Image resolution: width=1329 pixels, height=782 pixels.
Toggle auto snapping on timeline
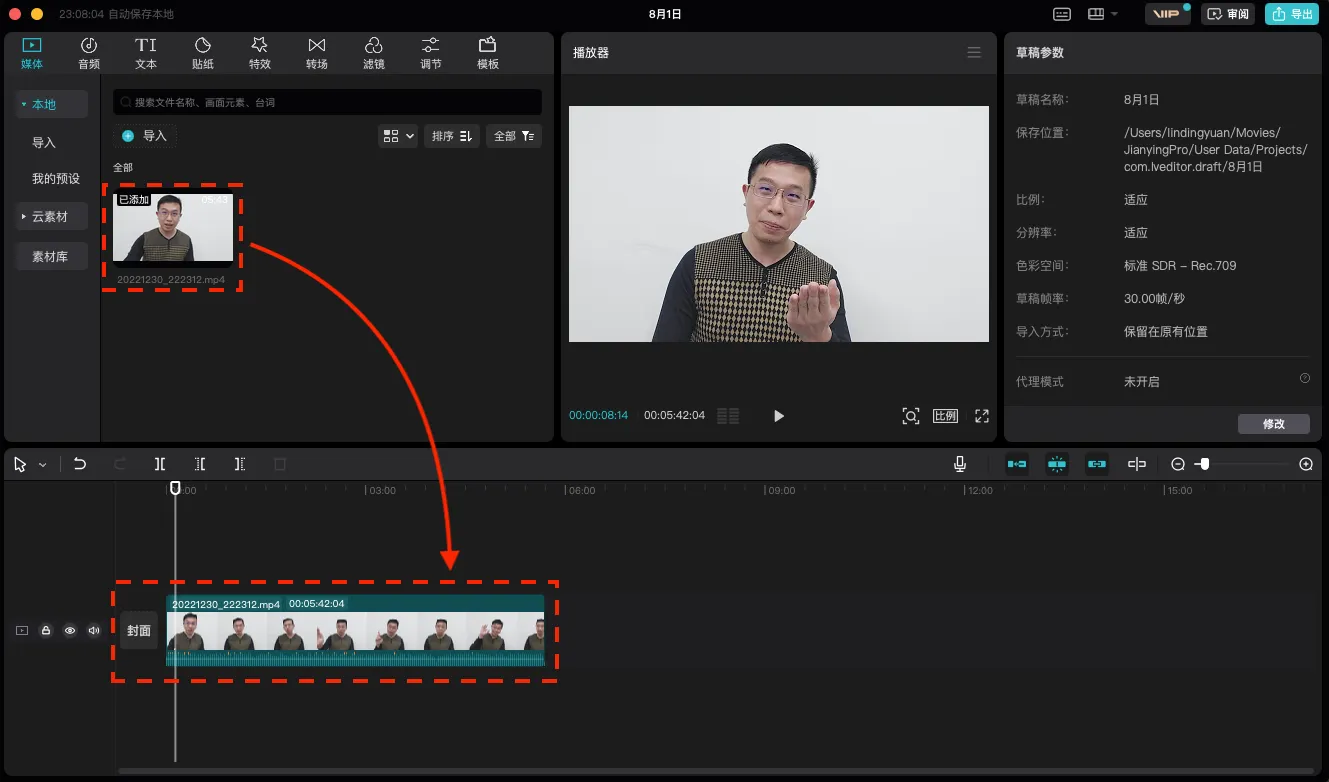coord(1057,464)
